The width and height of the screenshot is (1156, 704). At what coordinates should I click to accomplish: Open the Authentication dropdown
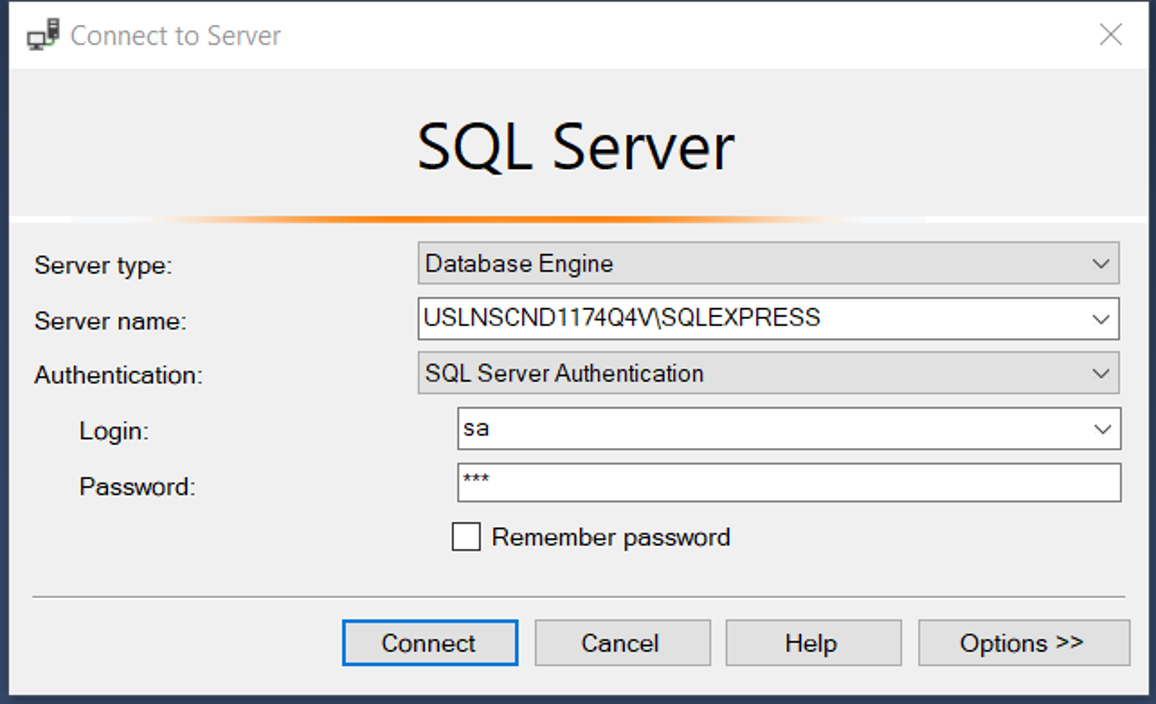[768, 373]
